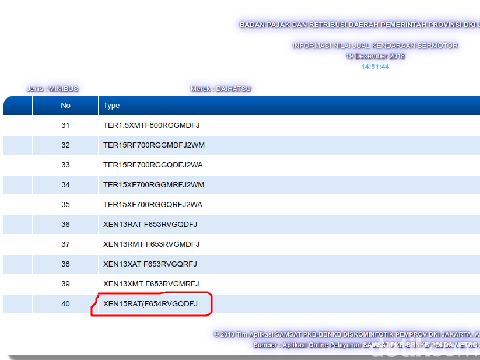Select the XEN13RMT Type value in row 37
Image resolution: width=480 pixels, height=360 pixels.
click(x=151, y=244)
